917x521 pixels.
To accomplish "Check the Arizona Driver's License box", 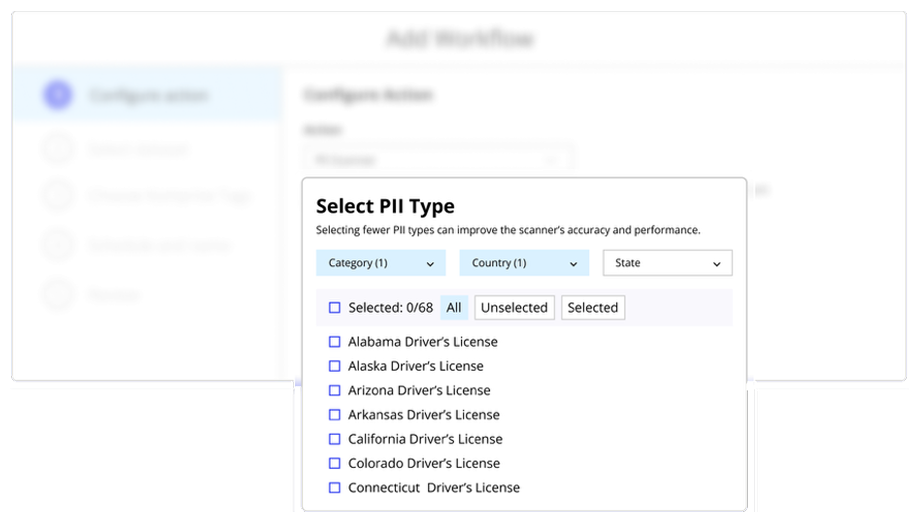I will click(x=335, y=390).
